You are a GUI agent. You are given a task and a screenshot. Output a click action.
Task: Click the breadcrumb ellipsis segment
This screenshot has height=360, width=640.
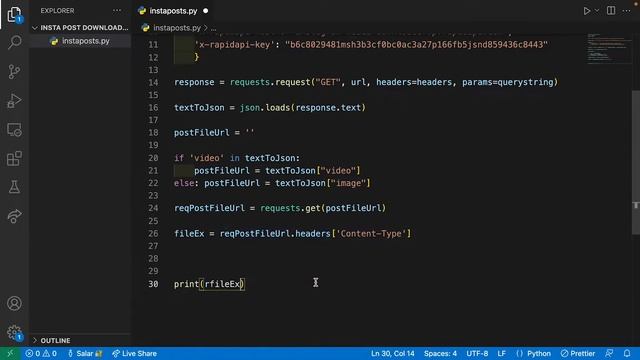tap(213, 28)
